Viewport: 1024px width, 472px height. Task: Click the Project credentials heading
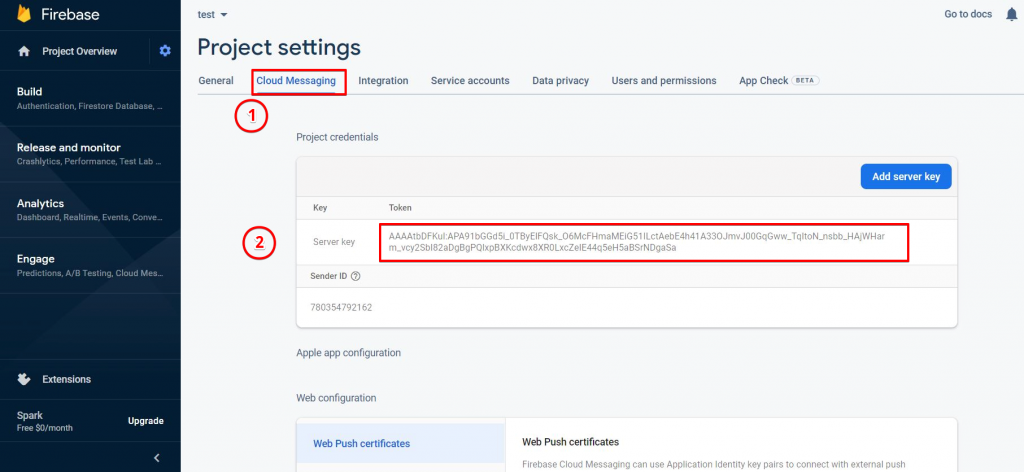(337, 137)
